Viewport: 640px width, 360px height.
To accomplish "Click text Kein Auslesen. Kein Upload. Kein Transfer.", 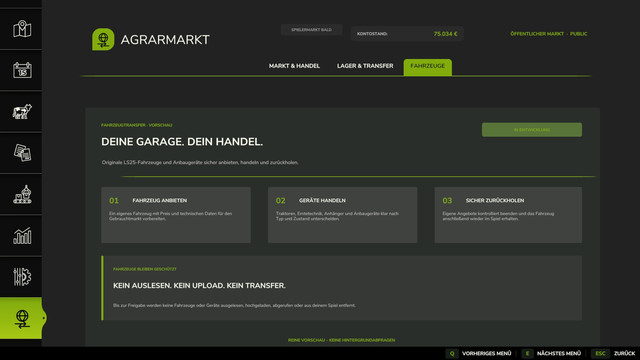I will click(x=199, y=286).
